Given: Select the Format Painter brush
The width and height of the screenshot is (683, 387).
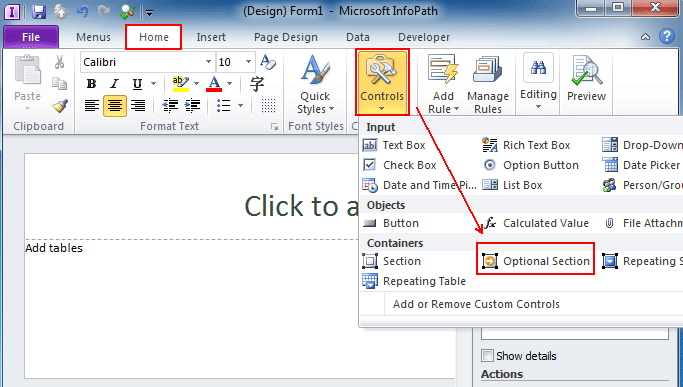Looking at the screenshot, I should click(x=60, y=105).
